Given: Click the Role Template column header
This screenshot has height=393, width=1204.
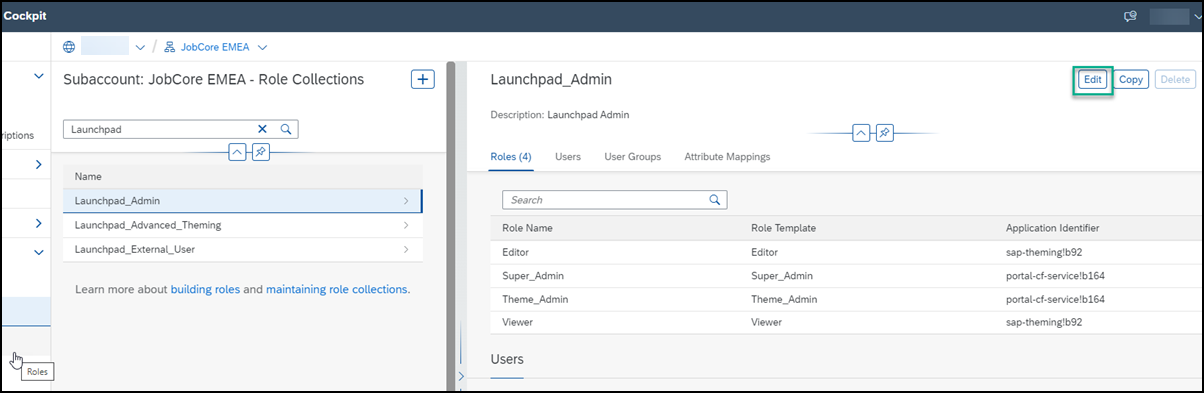Looking at the screenshot, I should (783, 228).
